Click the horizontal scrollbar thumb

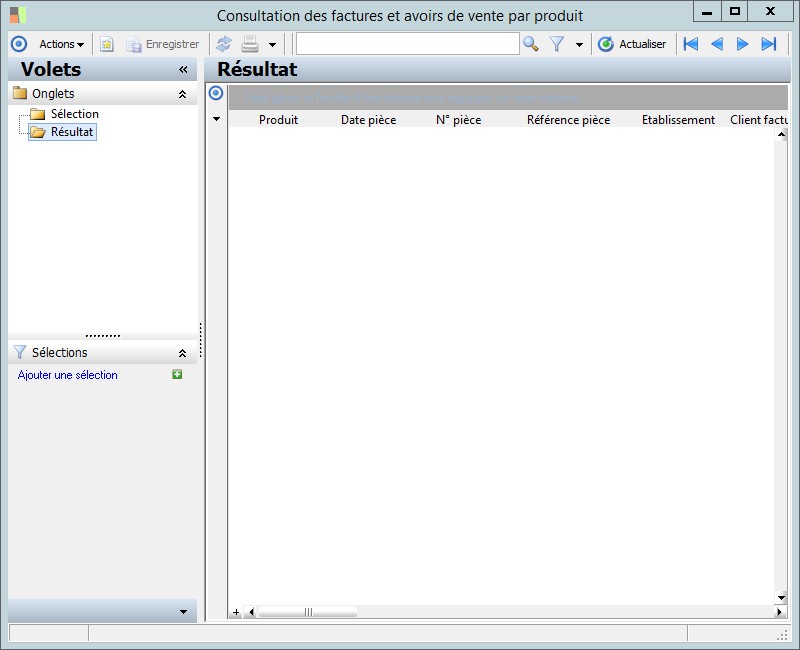(308, 612)
